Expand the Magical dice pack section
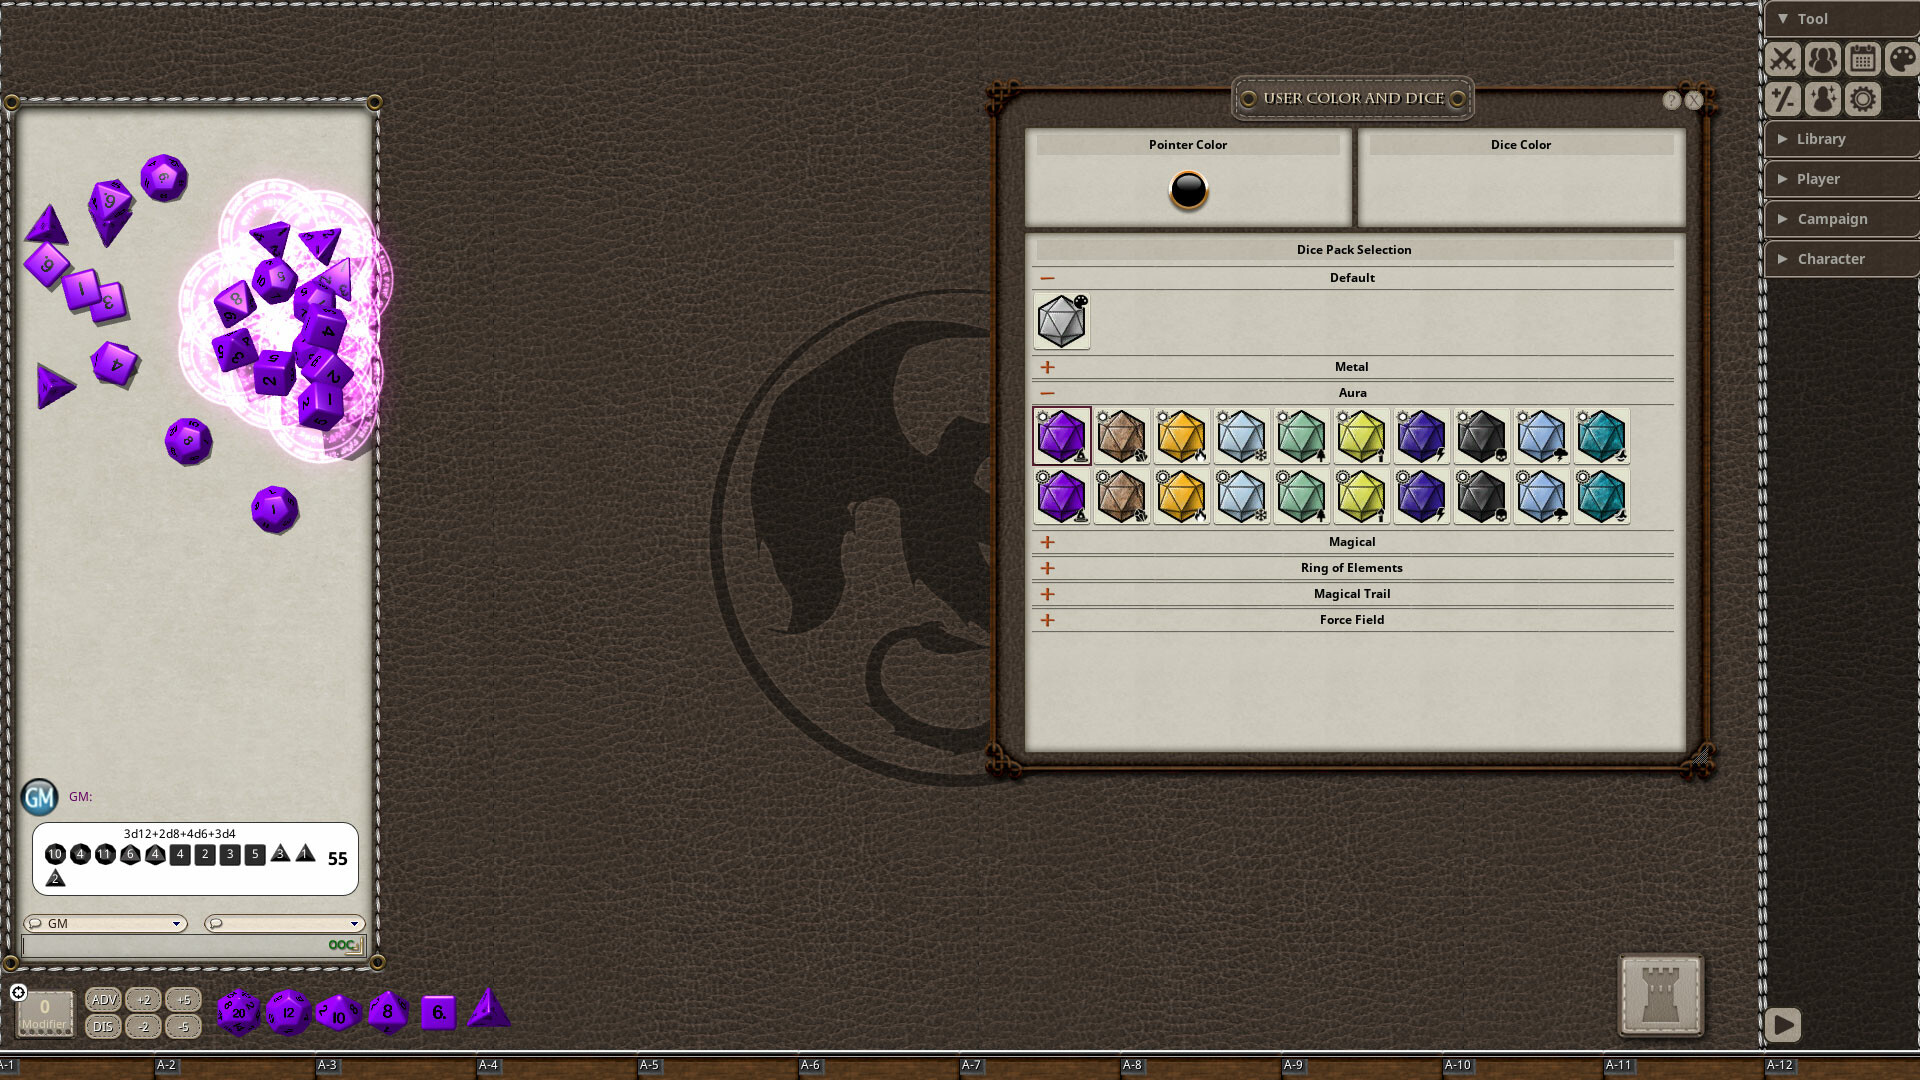Viewport: 1920px width, 1080px height. 1048,541
